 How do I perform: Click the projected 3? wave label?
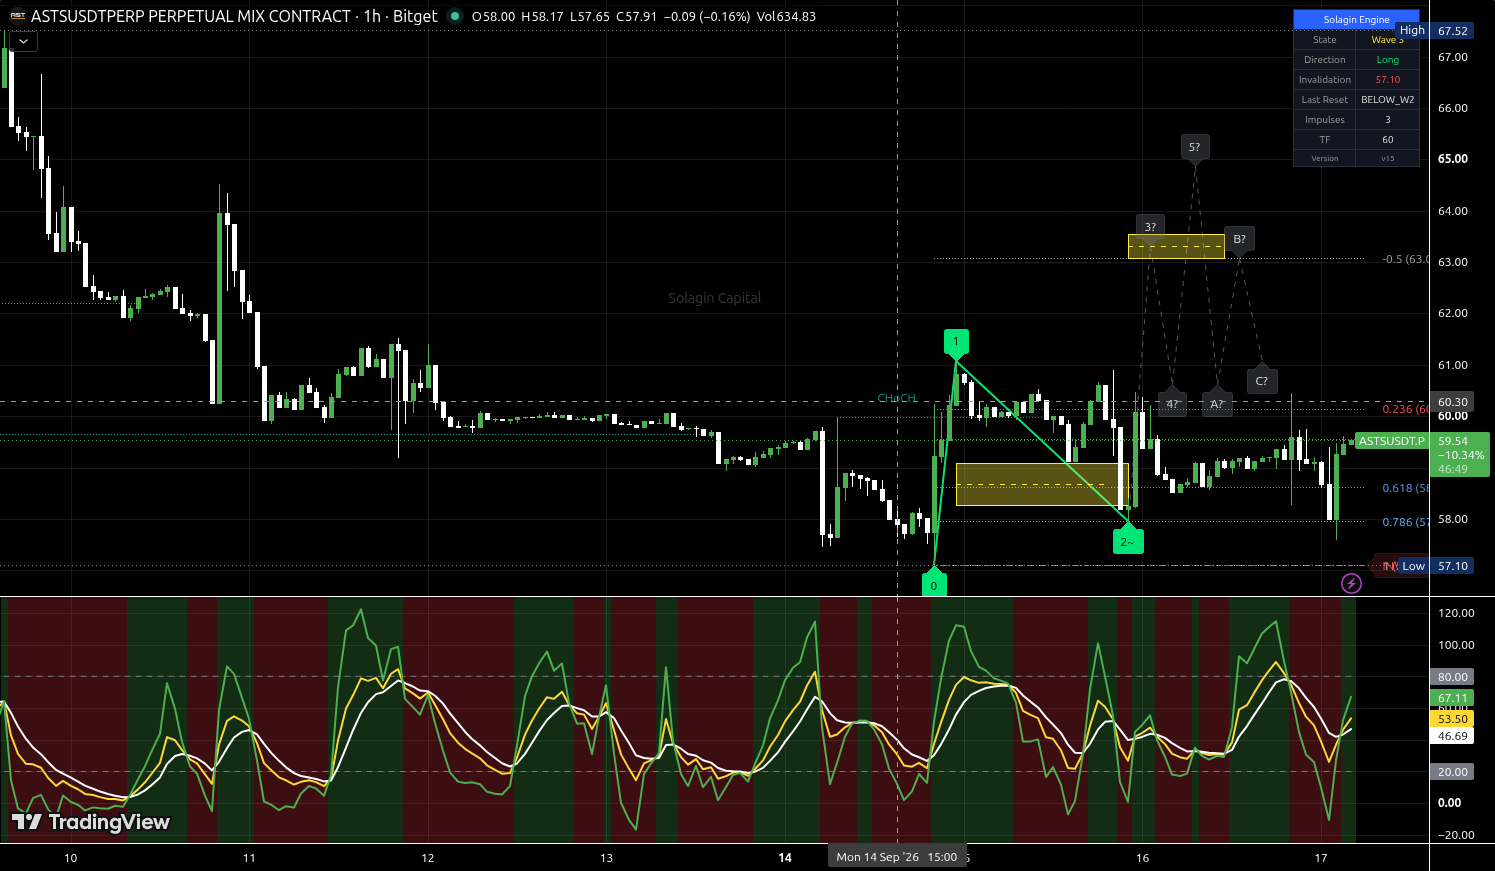tap(1150, 227)
